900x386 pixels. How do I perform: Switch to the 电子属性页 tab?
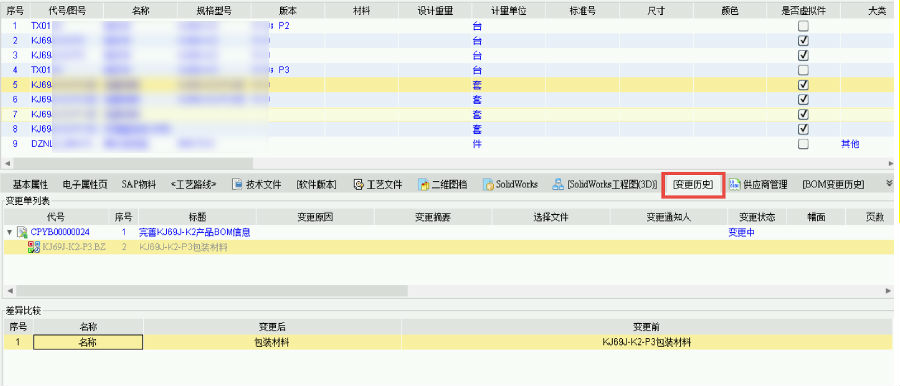coord(85,184)
